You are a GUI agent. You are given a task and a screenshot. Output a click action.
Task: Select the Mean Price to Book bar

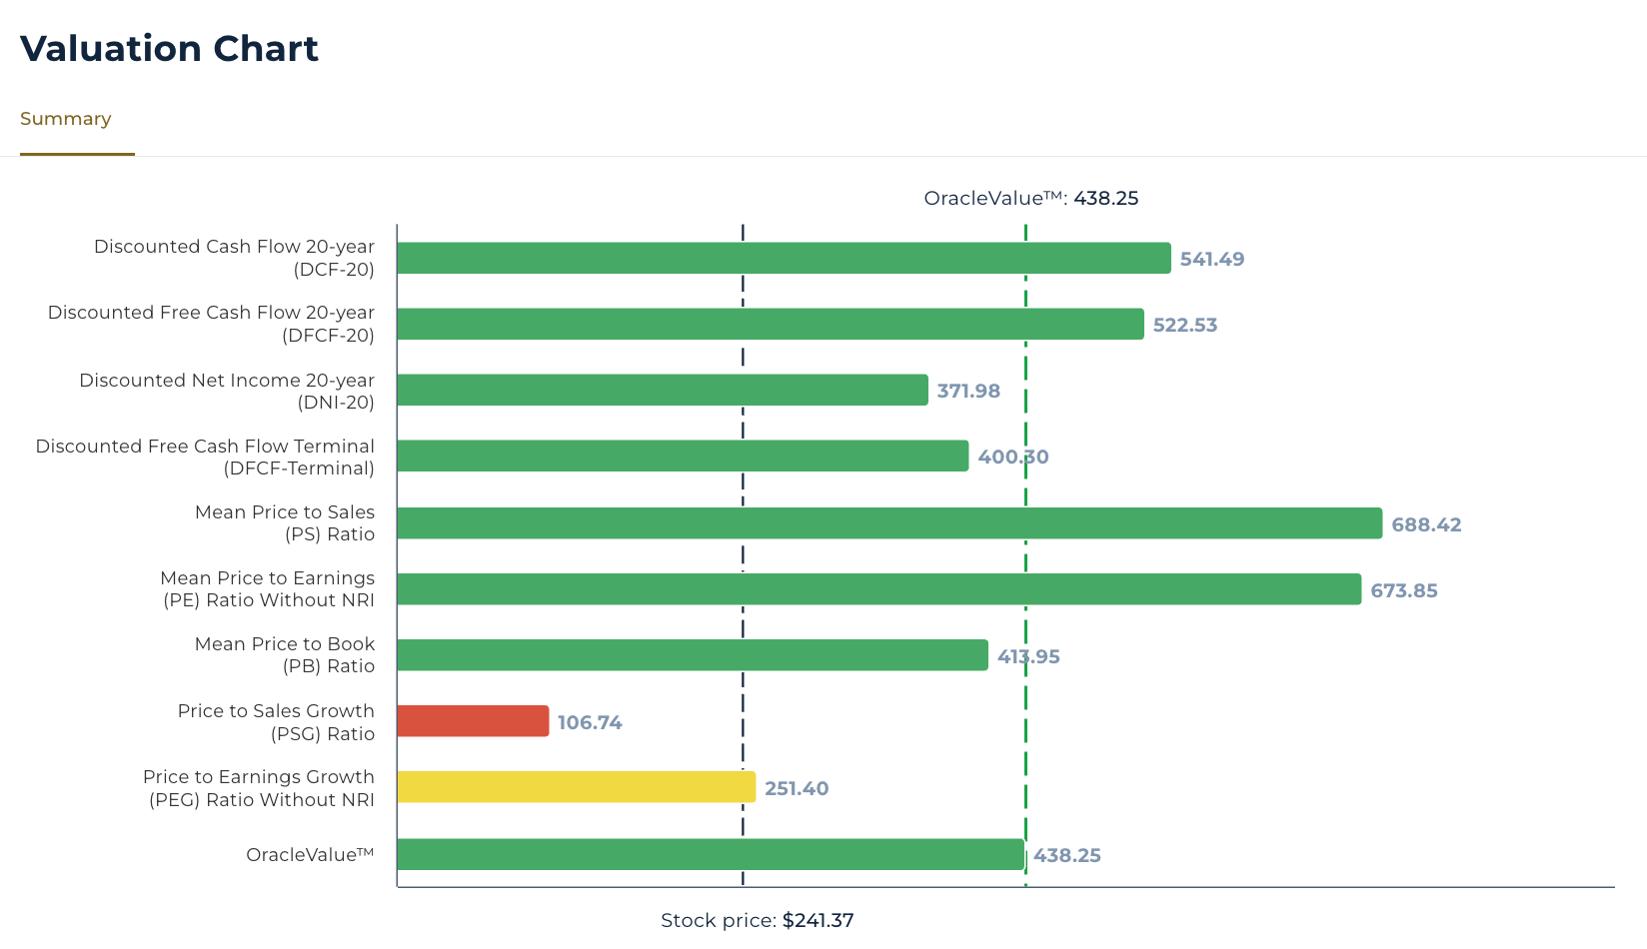(x=692, y=655)
